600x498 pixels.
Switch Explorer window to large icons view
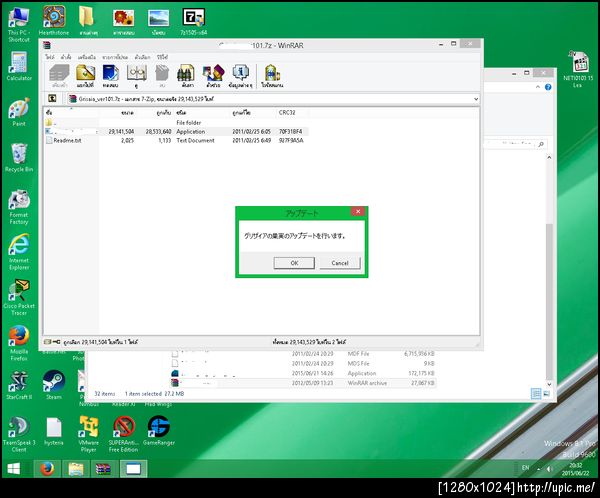click(547, 394)
